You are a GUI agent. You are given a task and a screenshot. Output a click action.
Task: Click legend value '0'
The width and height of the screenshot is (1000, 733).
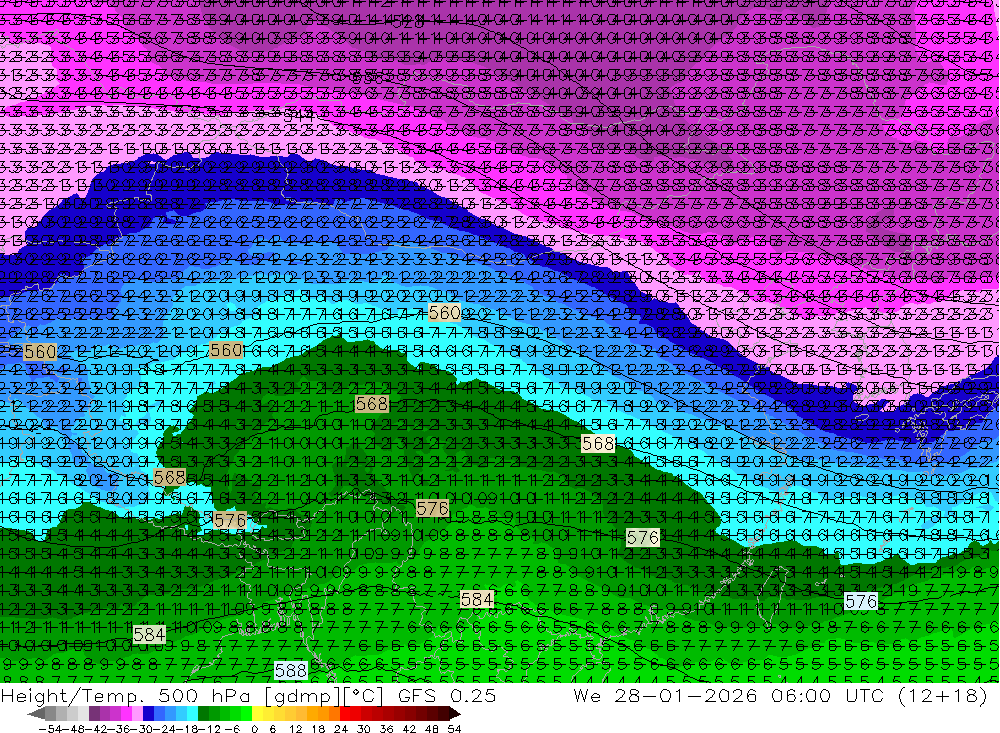point(254,729)
